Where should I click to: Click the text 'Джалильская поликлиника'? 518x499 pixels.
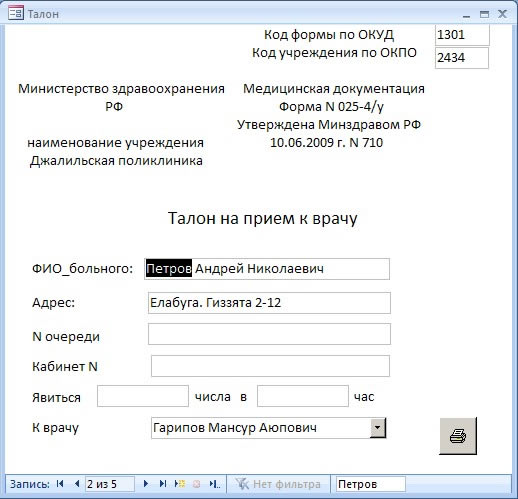pyautogui.click(x=116, y=161)
